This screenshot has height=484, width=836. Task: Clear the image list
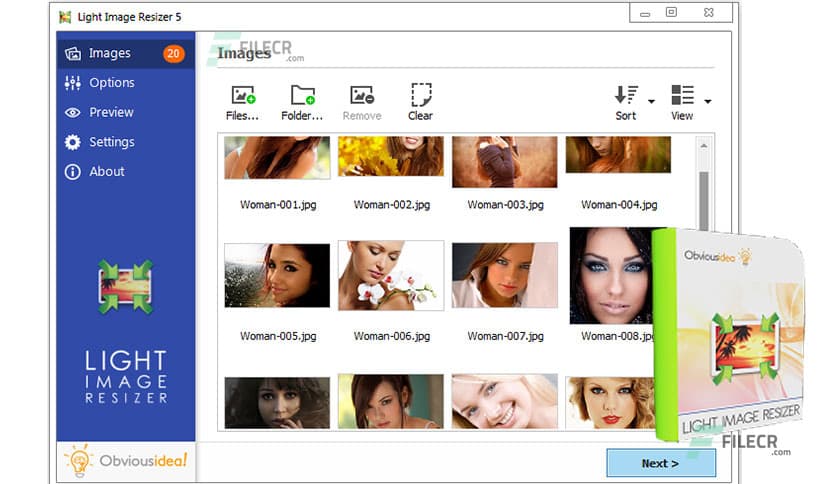(x=421, y=102)
